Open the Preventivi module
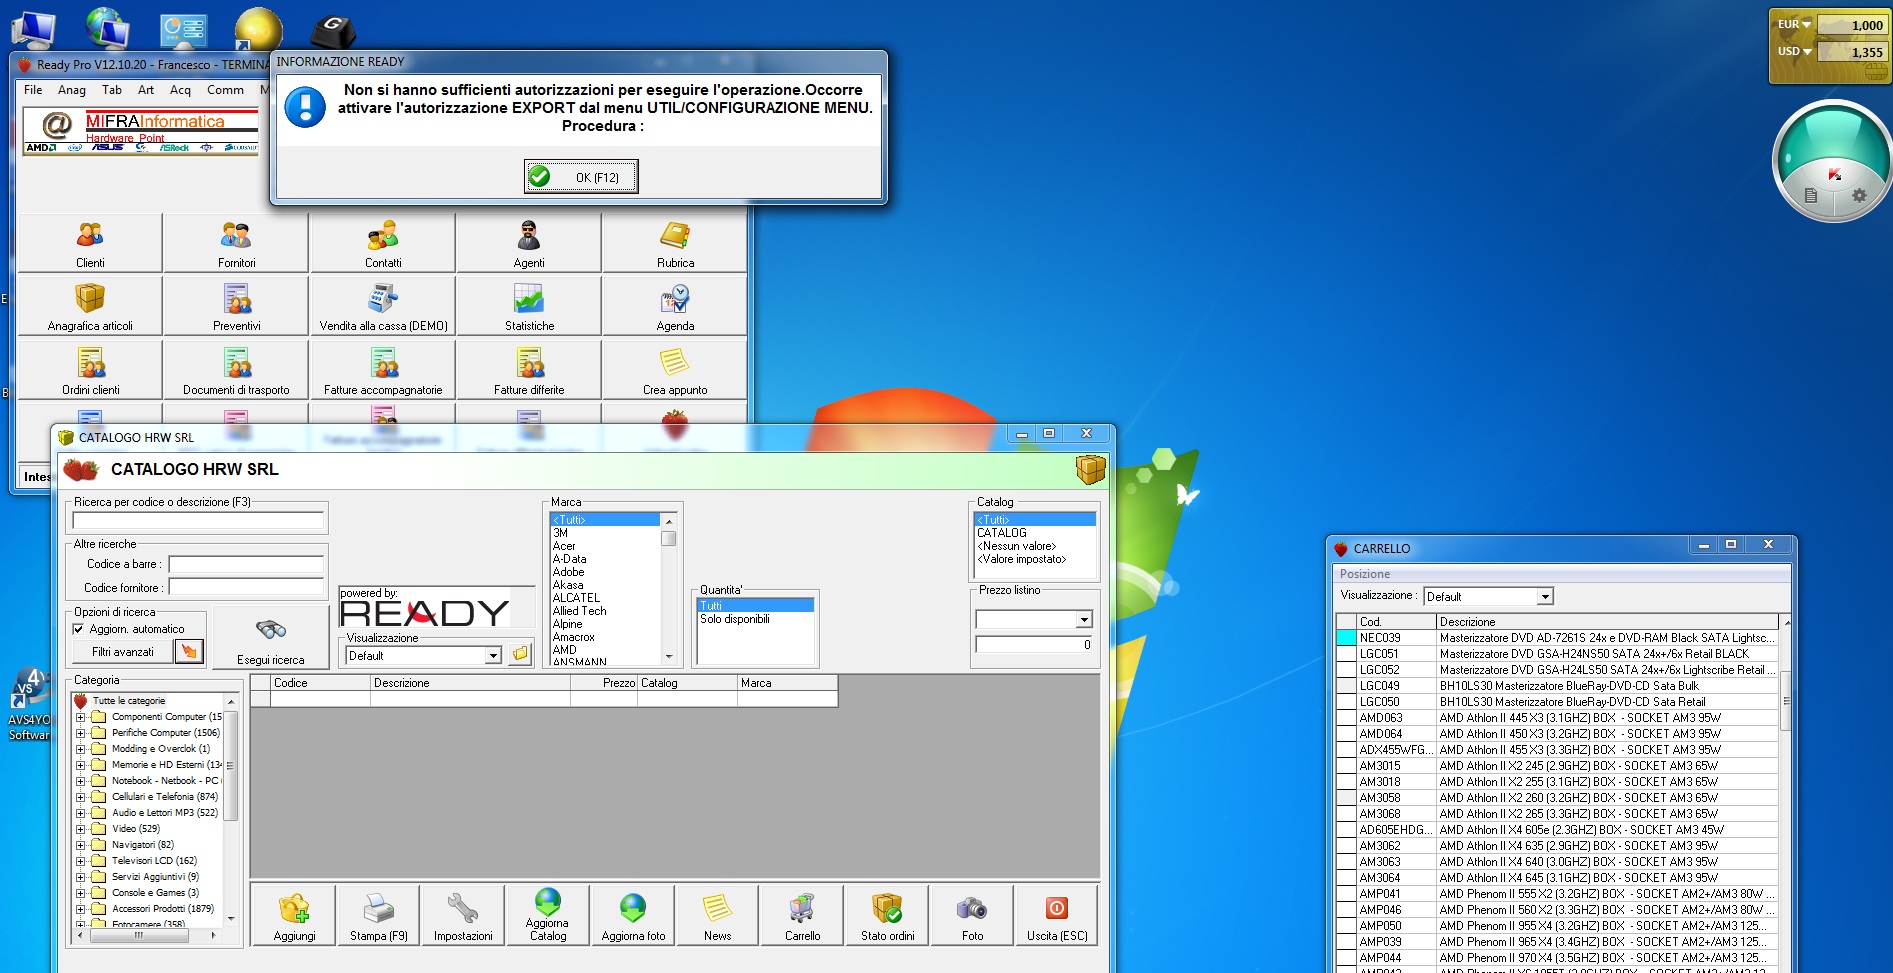 pyautogui.click(x=236, y=306)
